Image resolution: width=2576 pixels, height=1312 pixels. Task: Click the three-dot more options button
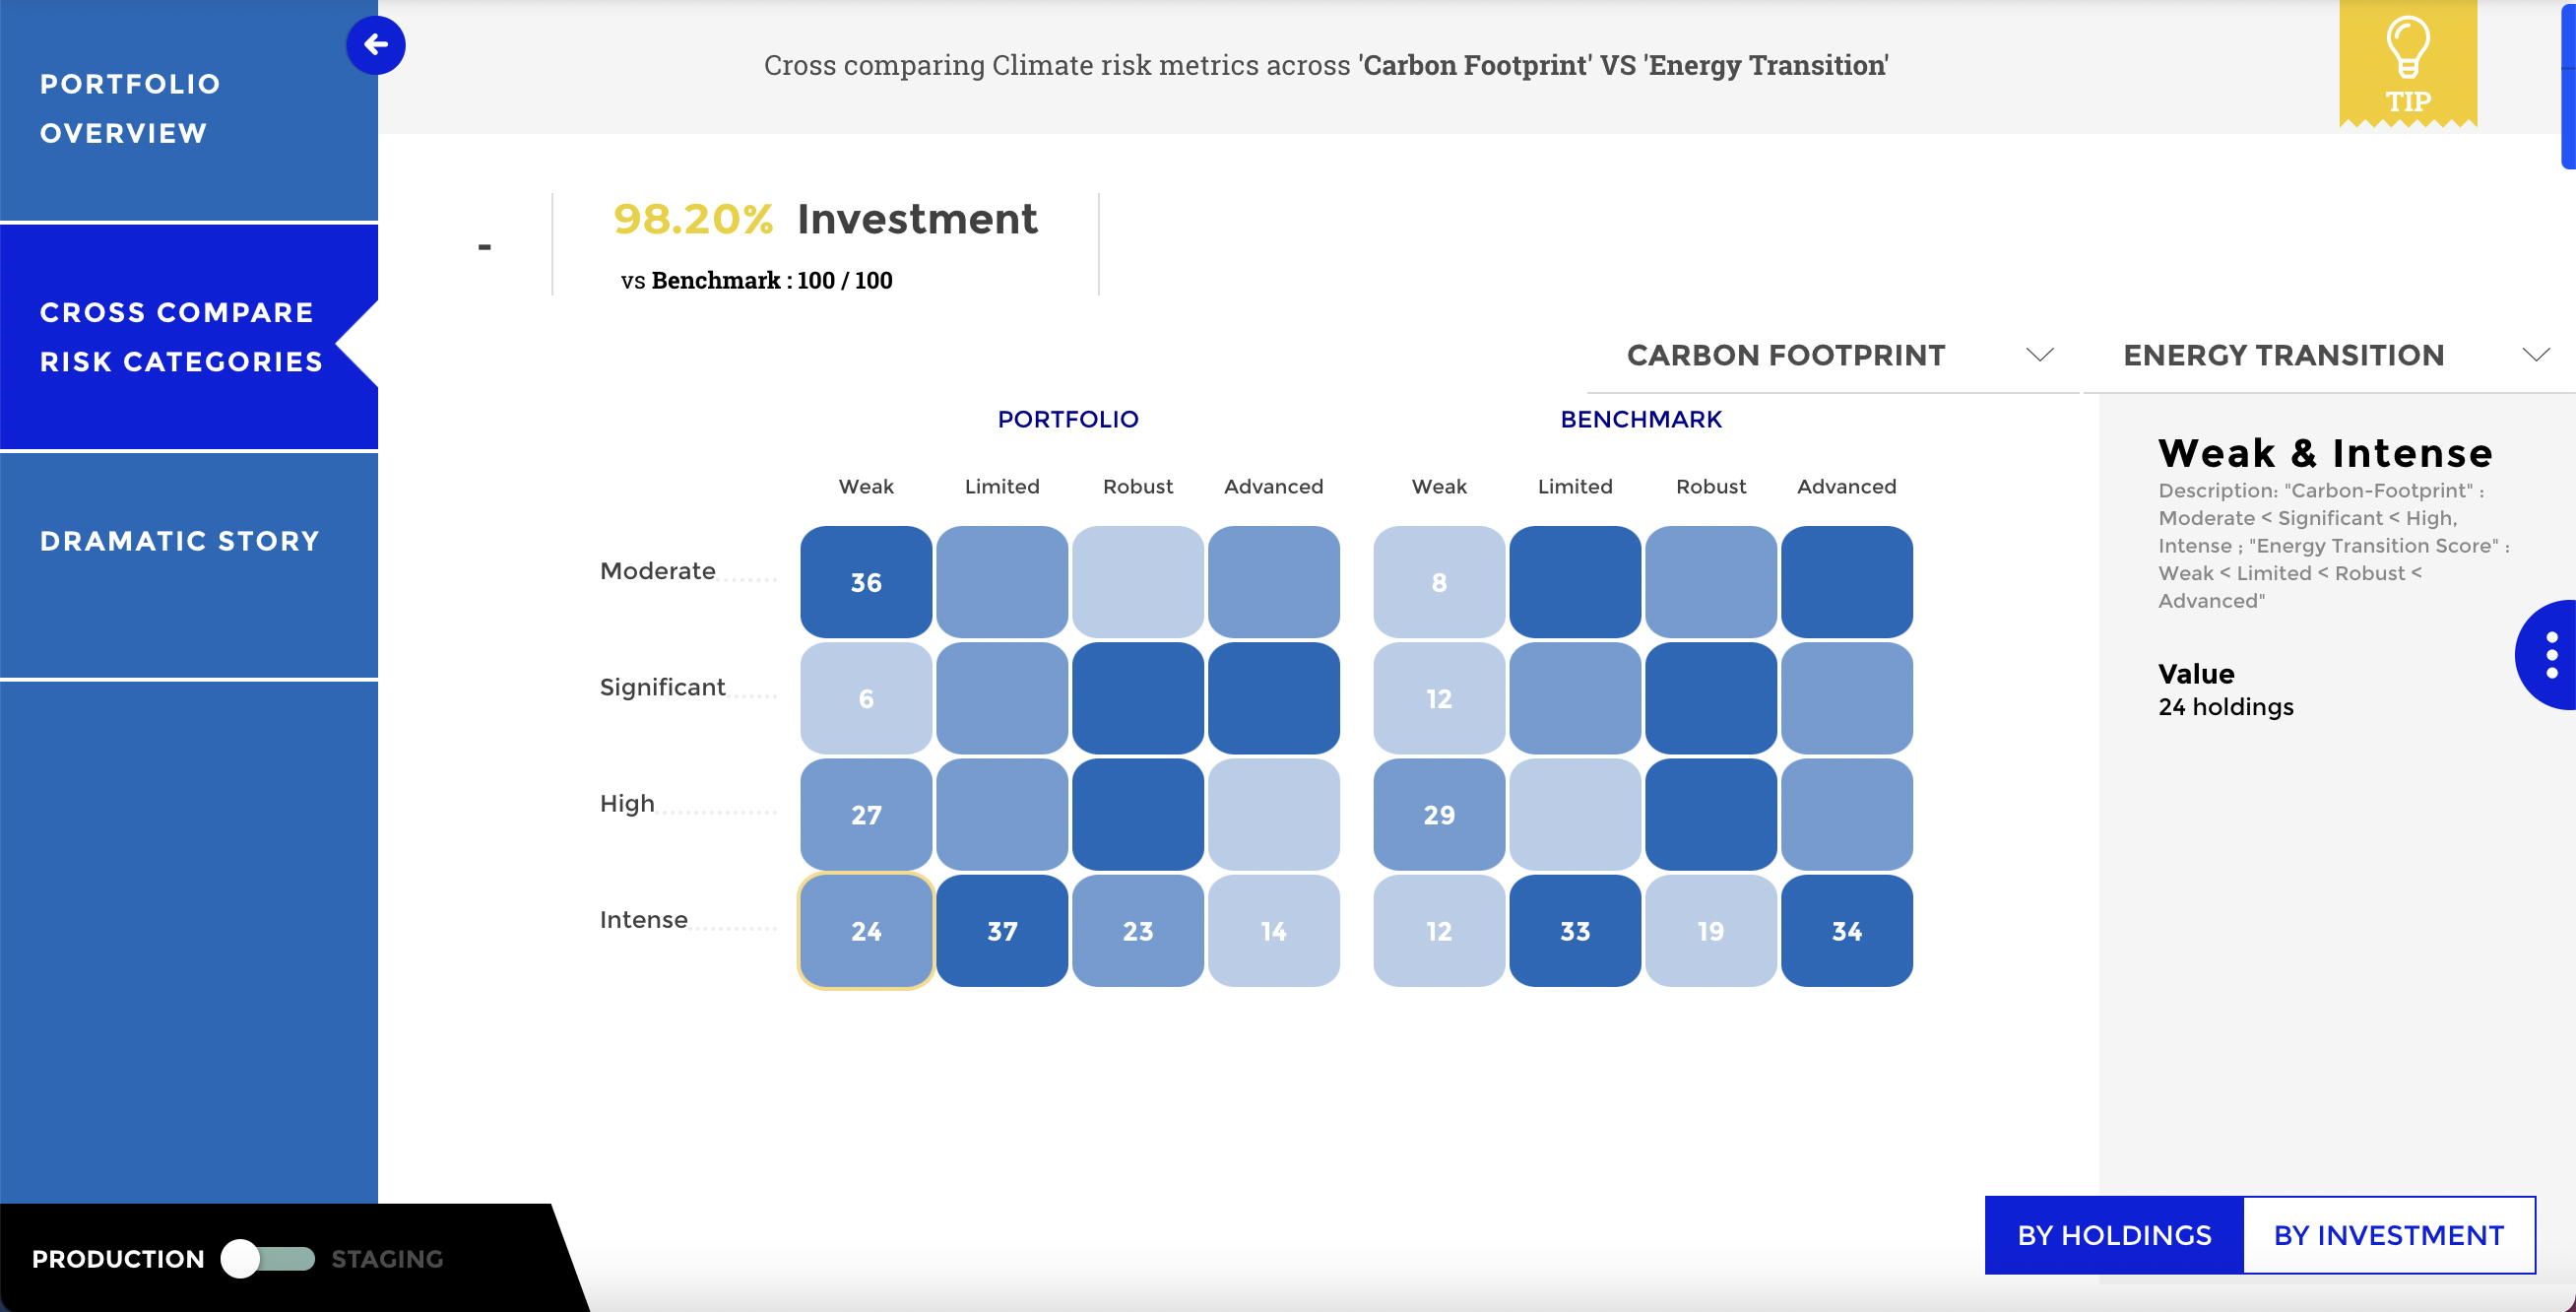tap(2551, 655)
